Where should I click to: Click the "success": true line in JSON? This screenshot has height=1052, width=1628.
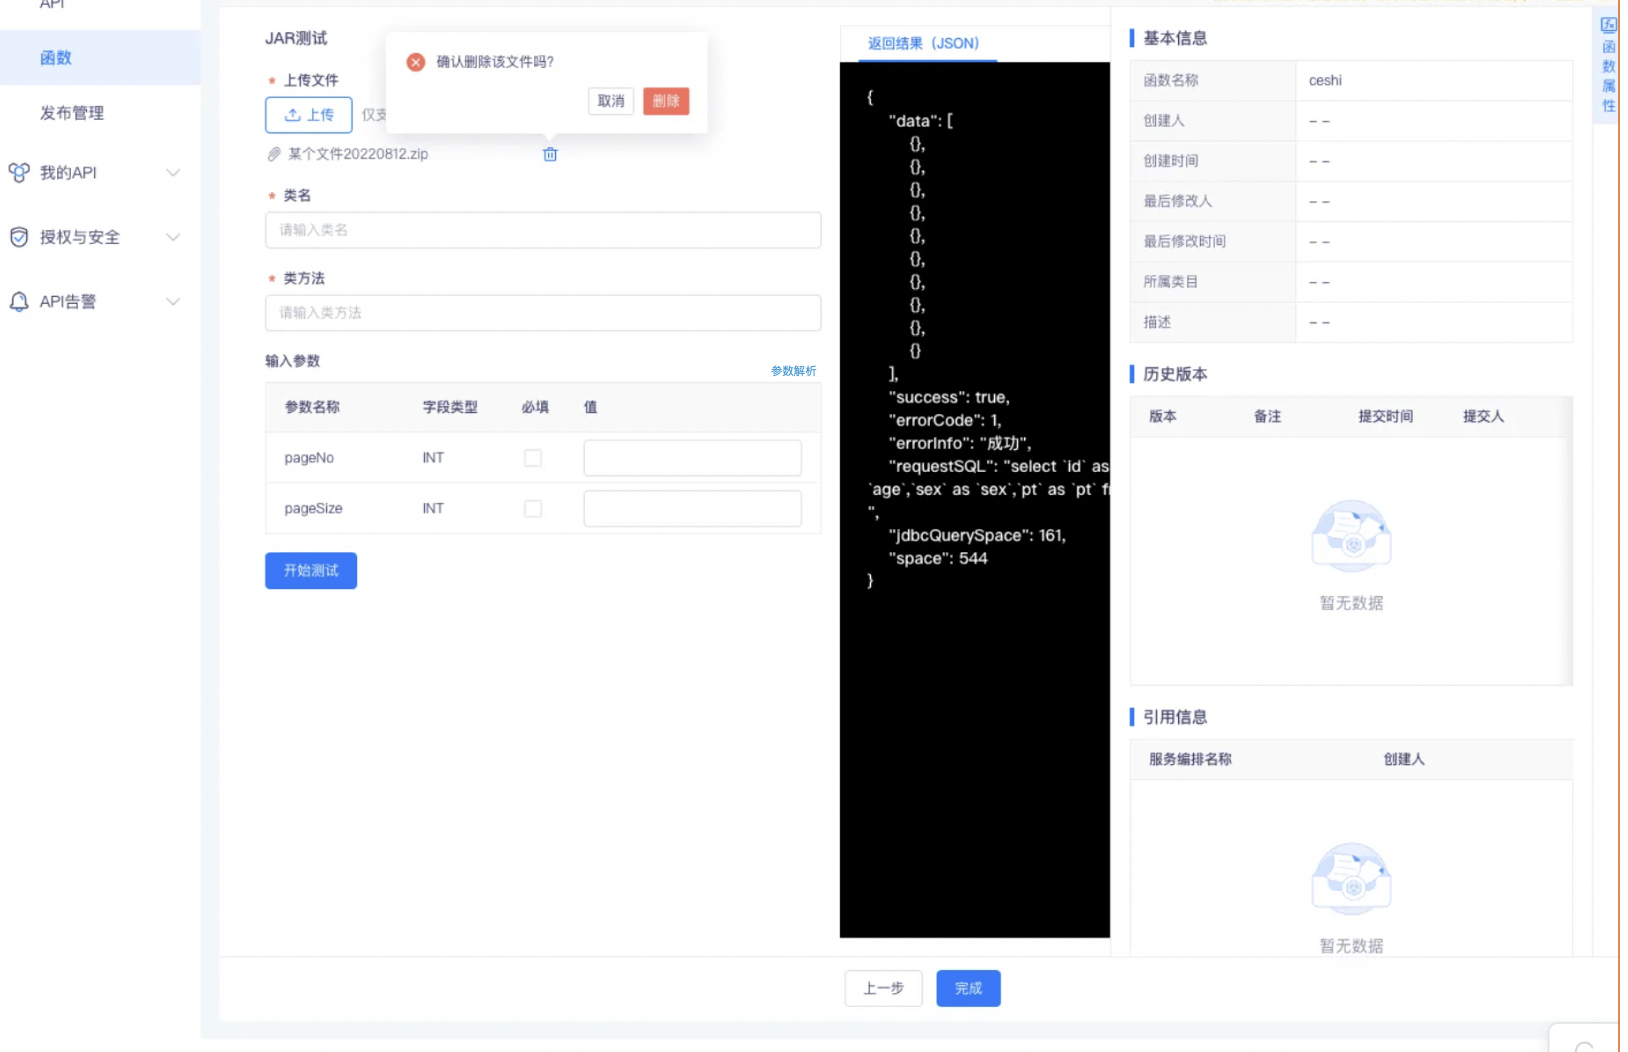(949, 398)
